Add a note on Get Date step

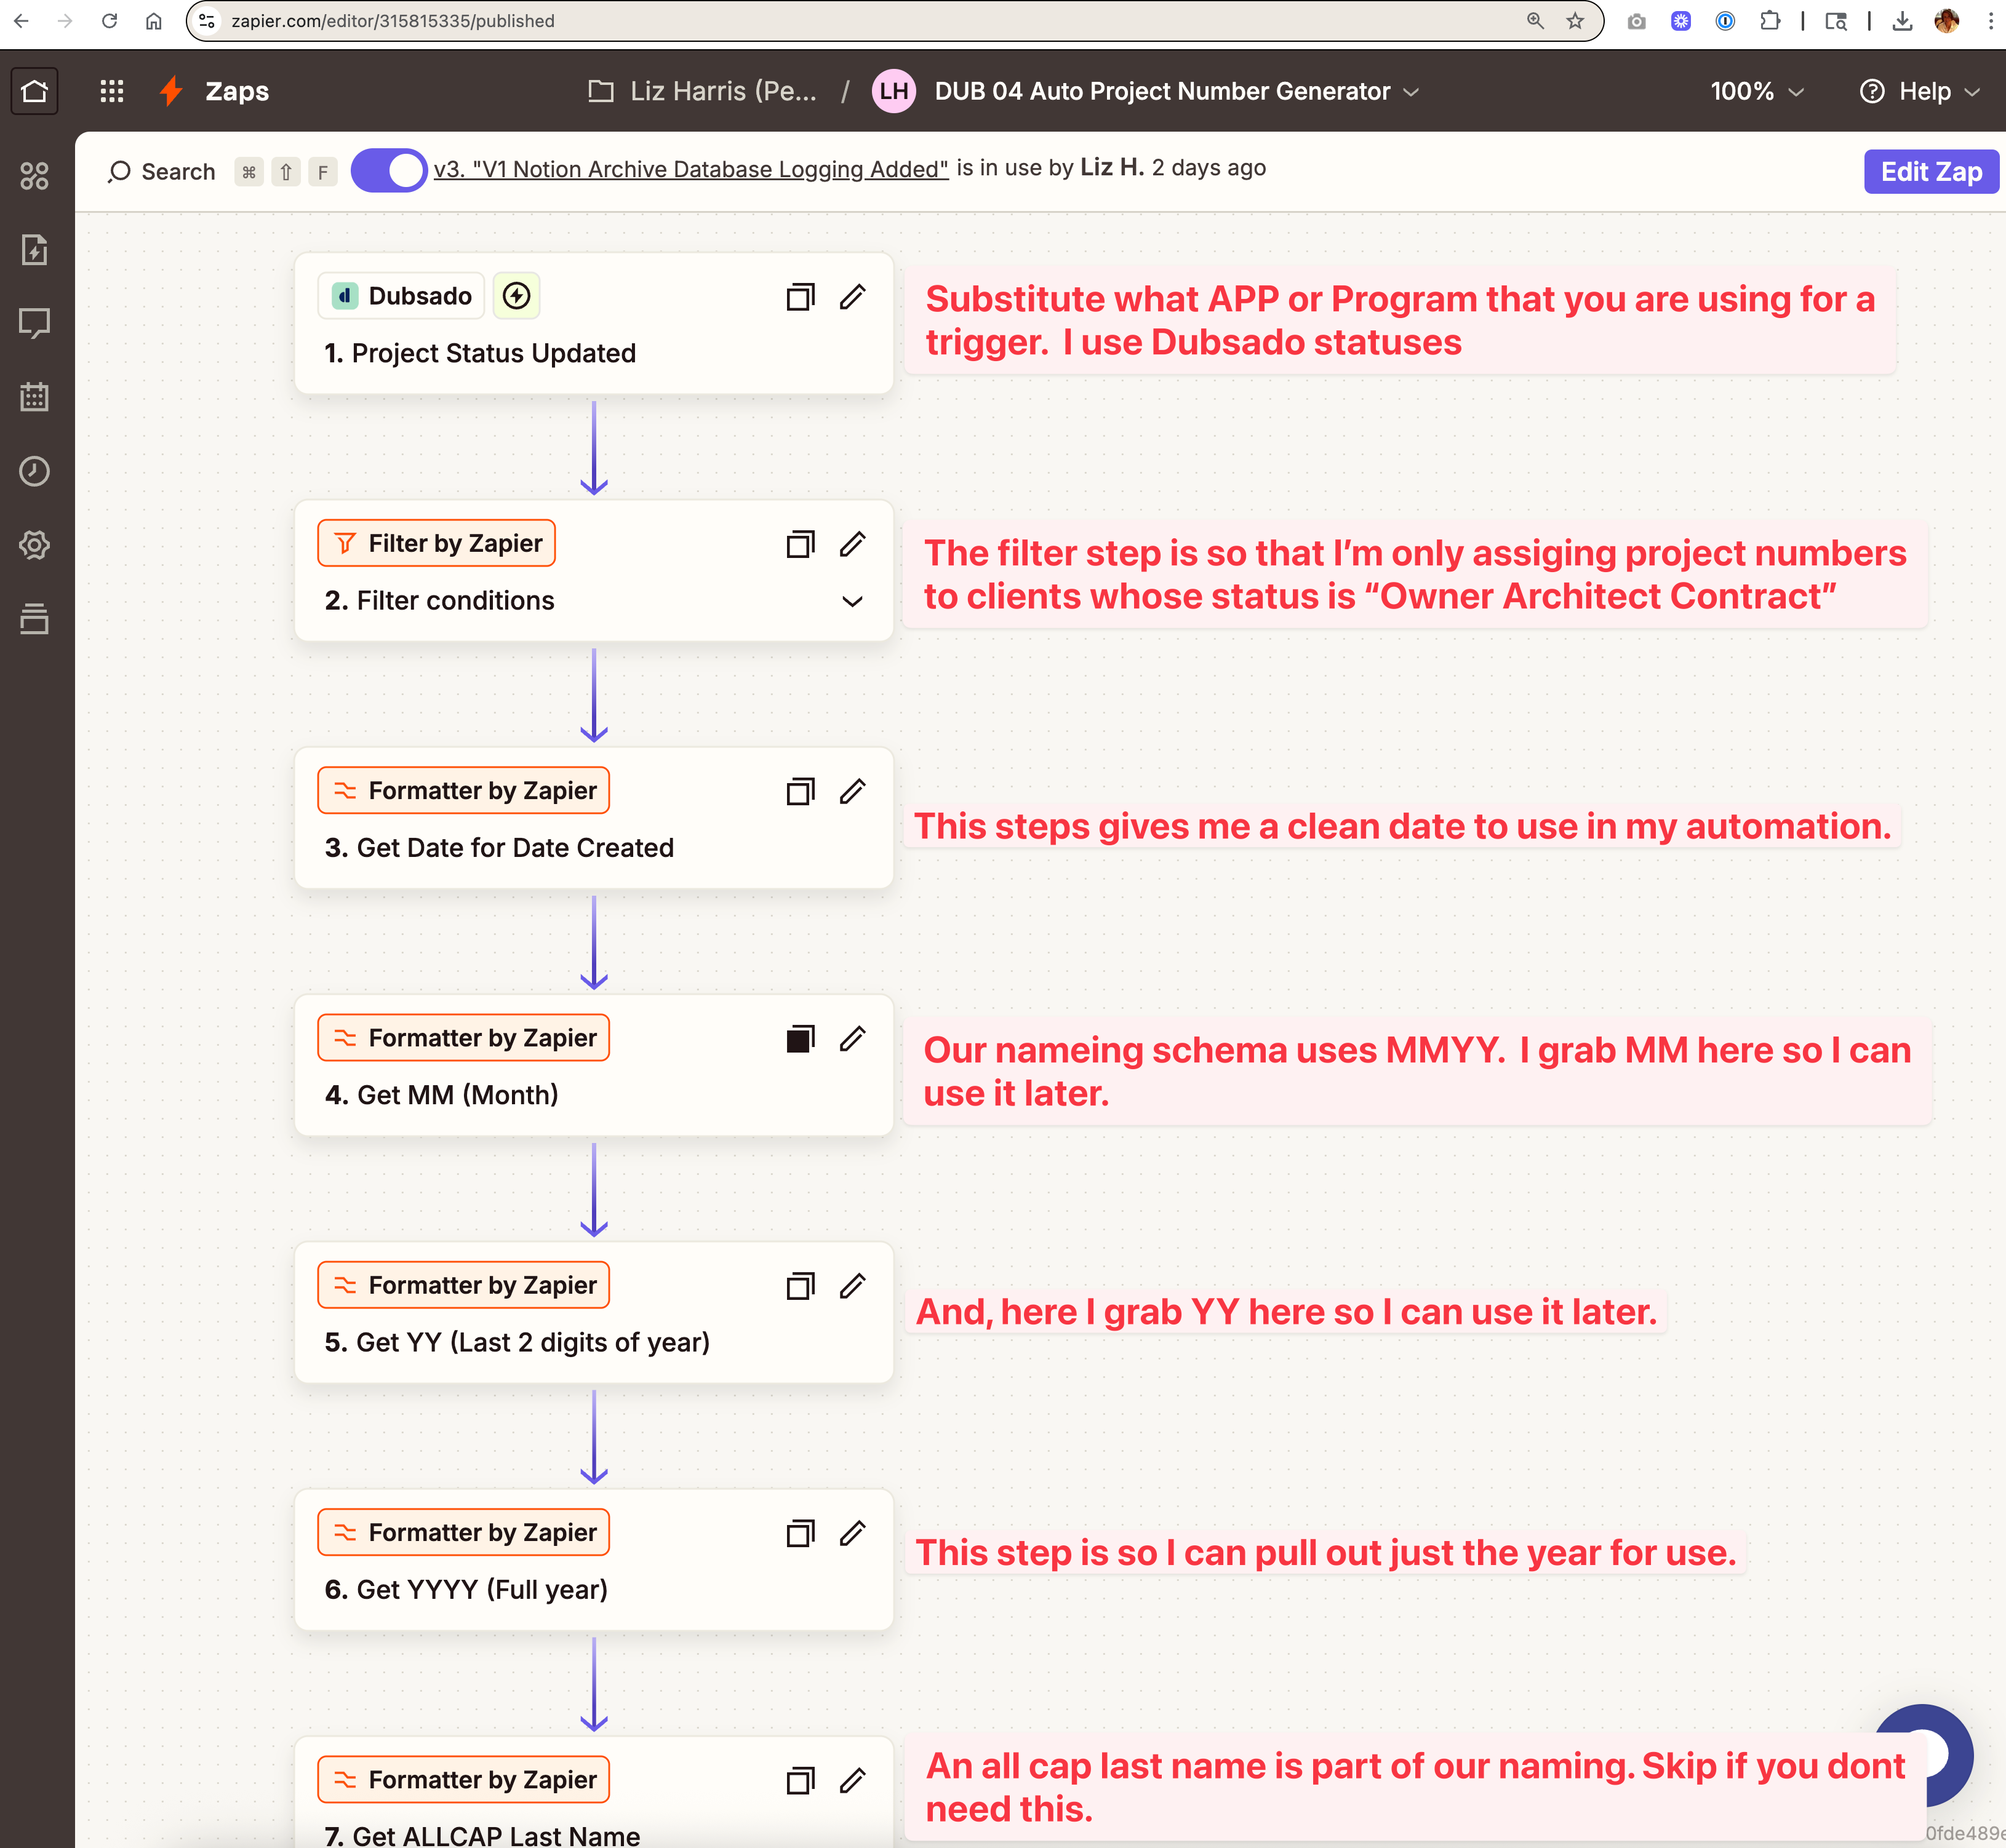[x=800, y=792]
